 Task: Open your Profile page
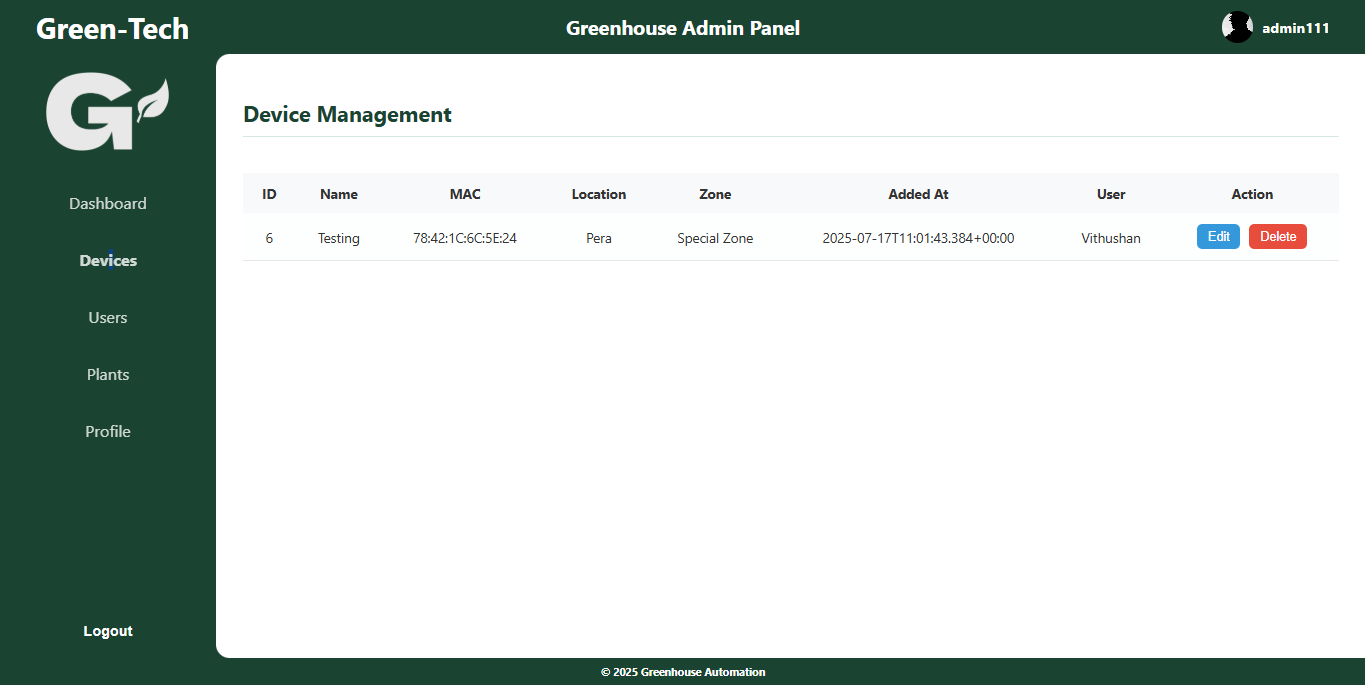tap(107, 431)
